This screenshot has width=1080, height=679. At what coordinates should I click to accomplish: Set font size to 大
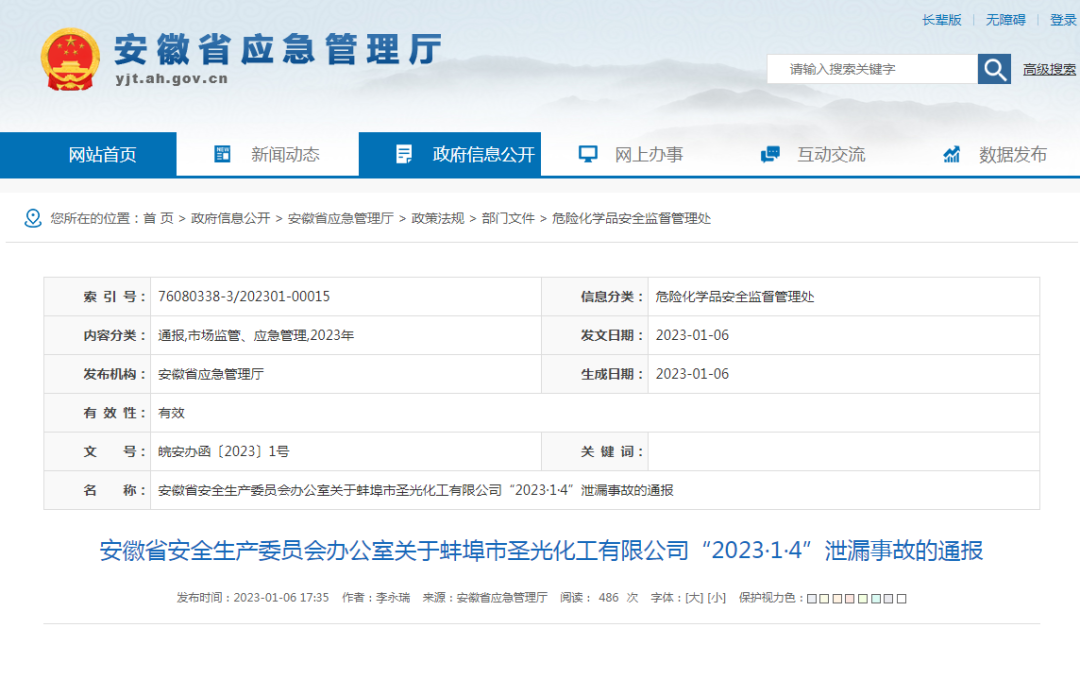tap(694, 598)
